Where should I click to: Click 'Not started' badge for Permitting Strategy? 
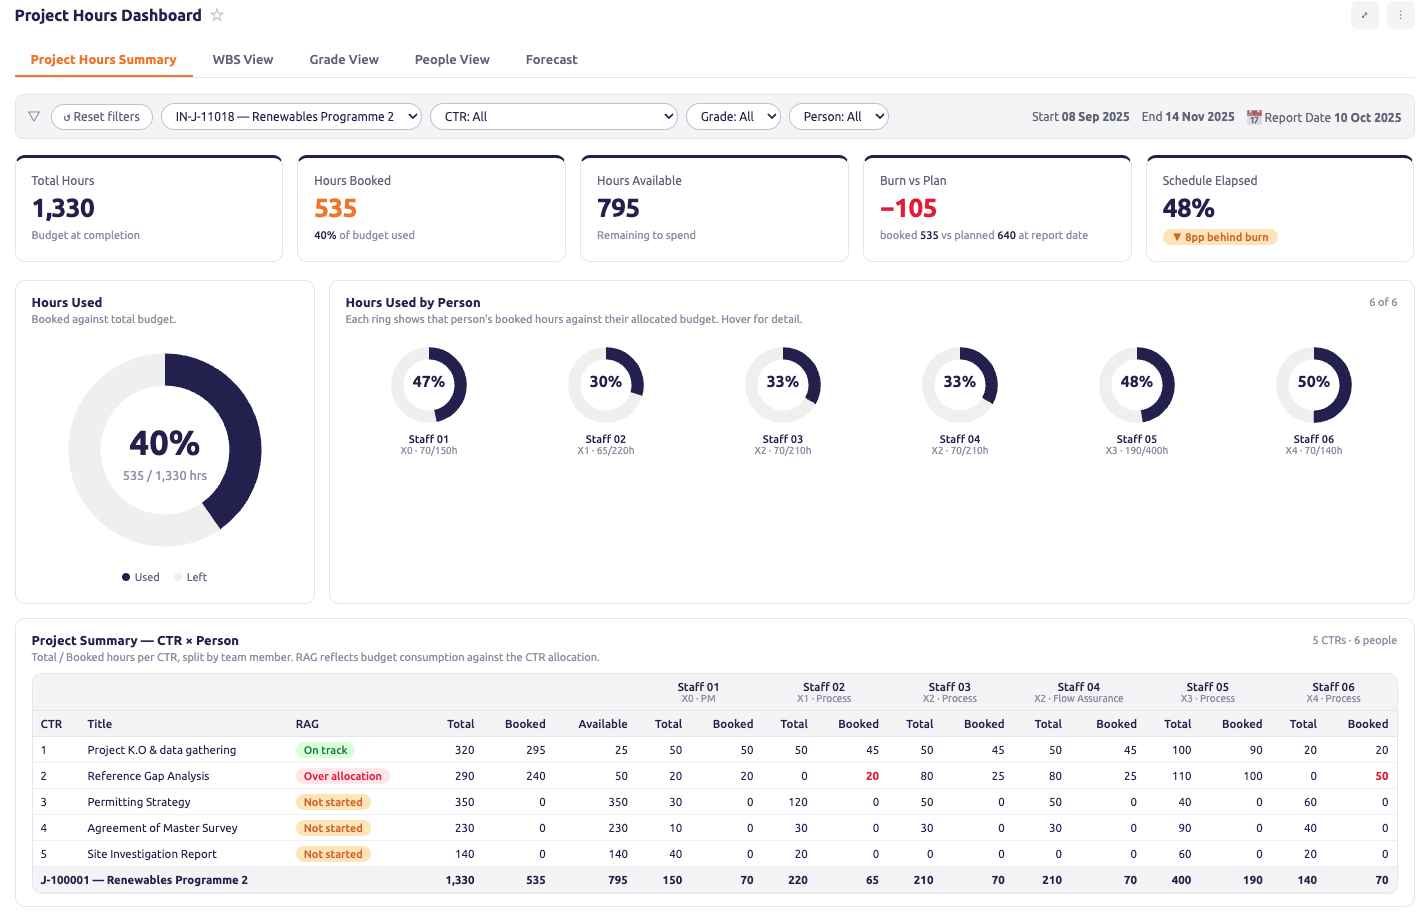(x=333, y=802)
